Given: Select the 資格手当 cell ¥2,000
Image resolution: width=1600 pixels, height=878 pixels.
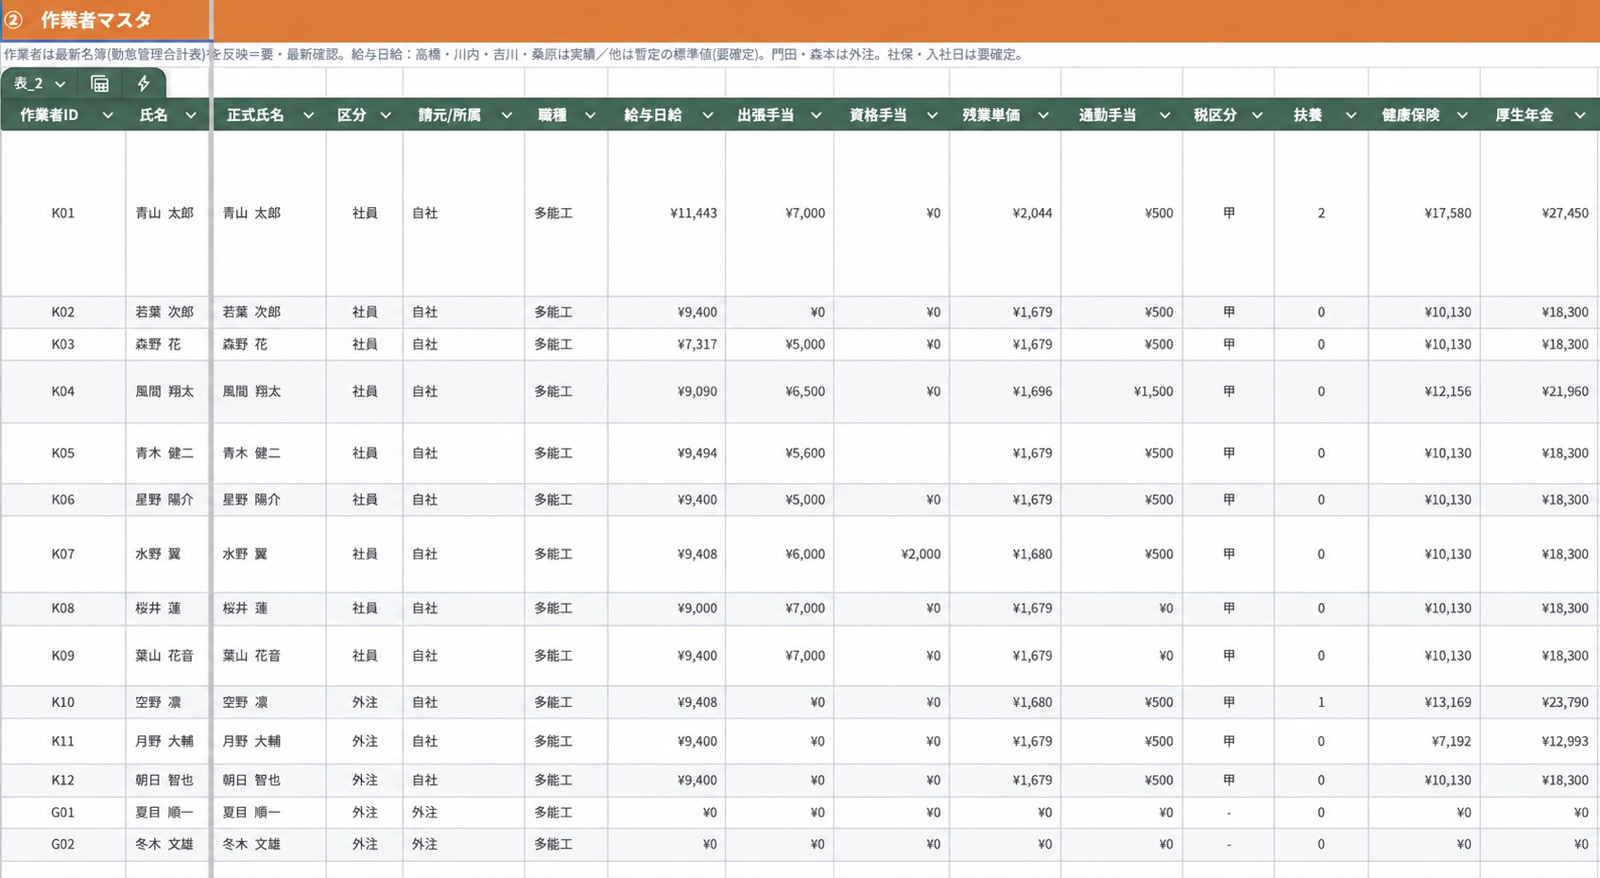Looking at the screenshot, I should click(x=891, y=554).
